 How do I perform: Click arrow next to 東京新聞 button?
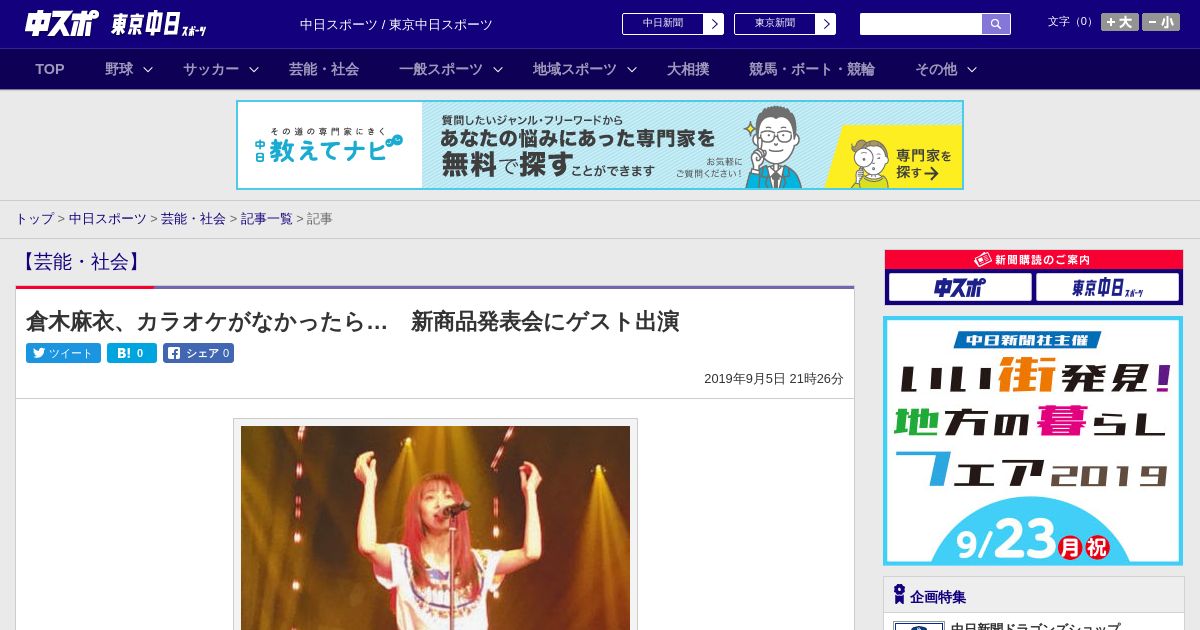tap(826, 24)
